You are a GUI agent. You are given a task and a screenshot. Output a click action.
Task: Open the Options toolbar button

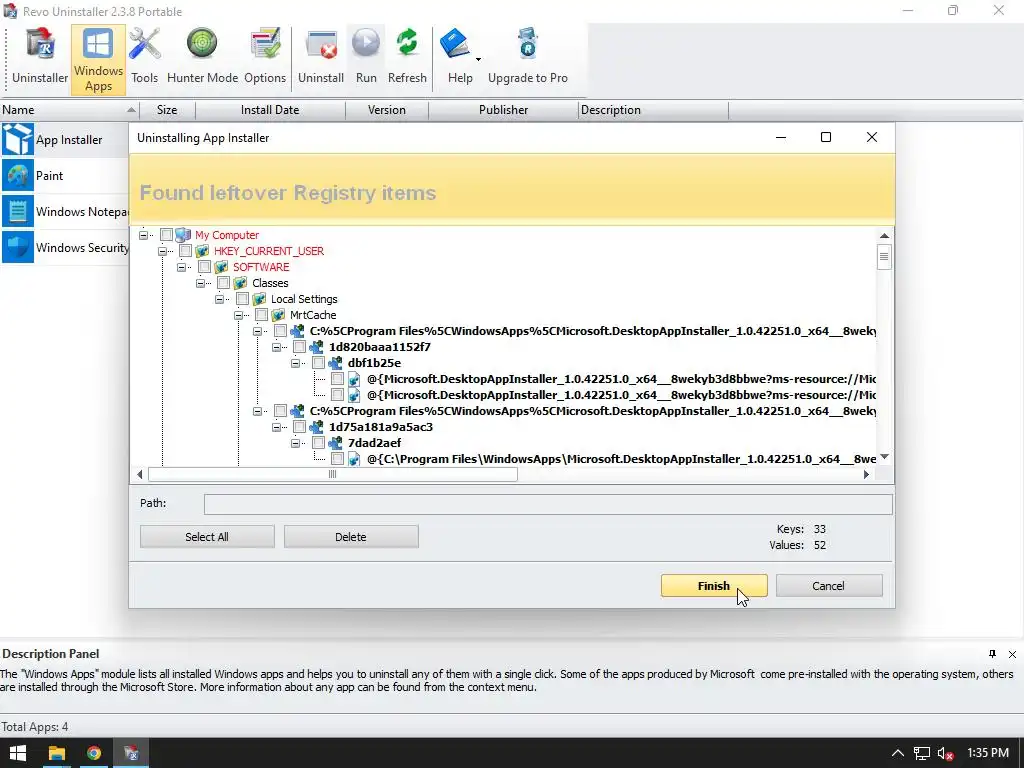(x=264, y=56)
